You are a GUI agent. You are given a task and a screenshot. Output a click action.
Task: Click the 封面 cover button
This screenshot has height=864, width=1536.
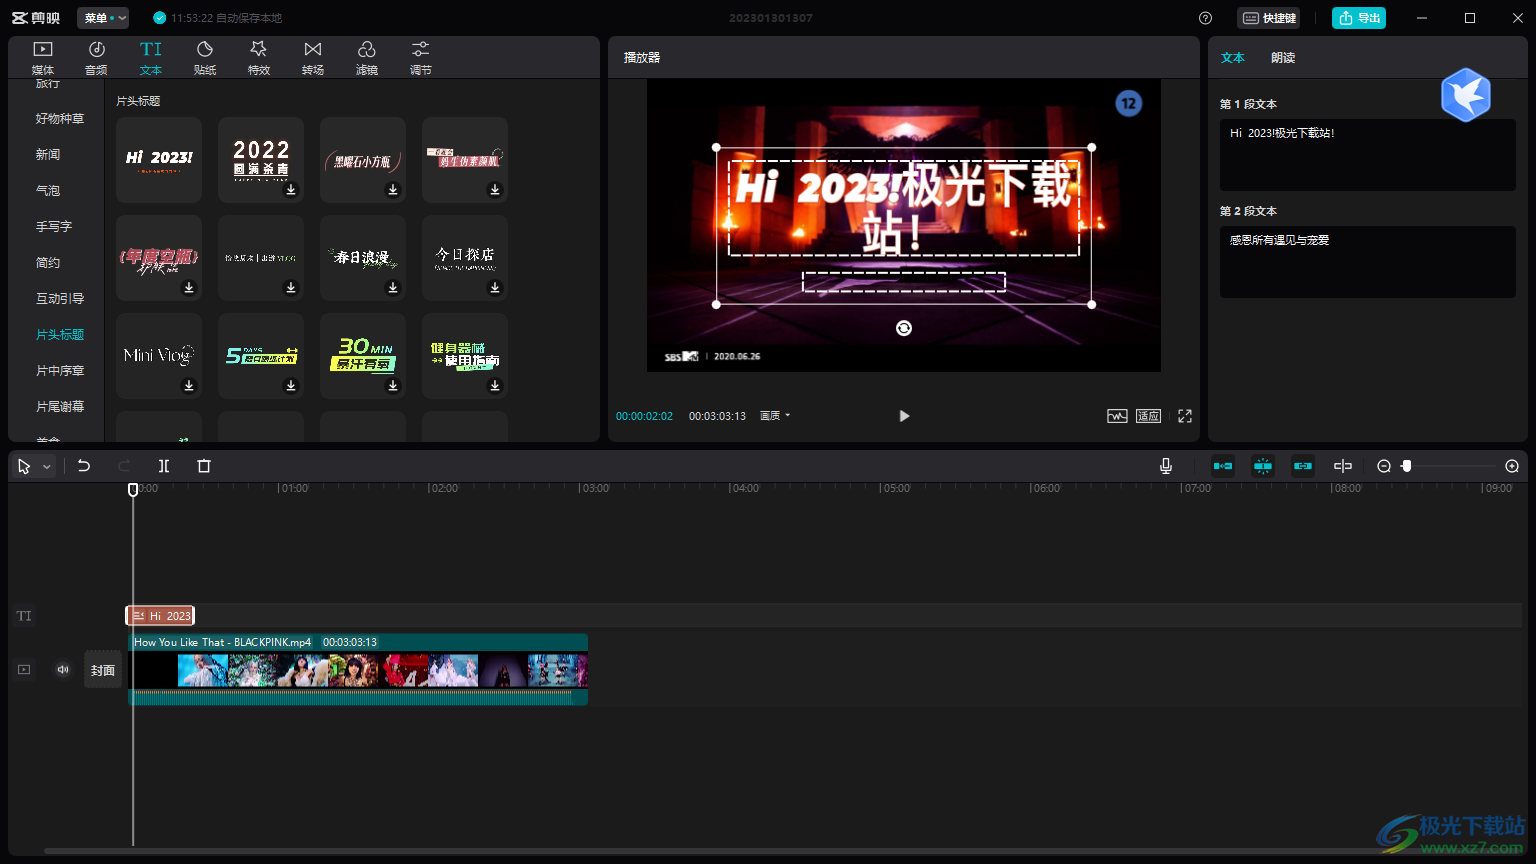click(103, 670)
